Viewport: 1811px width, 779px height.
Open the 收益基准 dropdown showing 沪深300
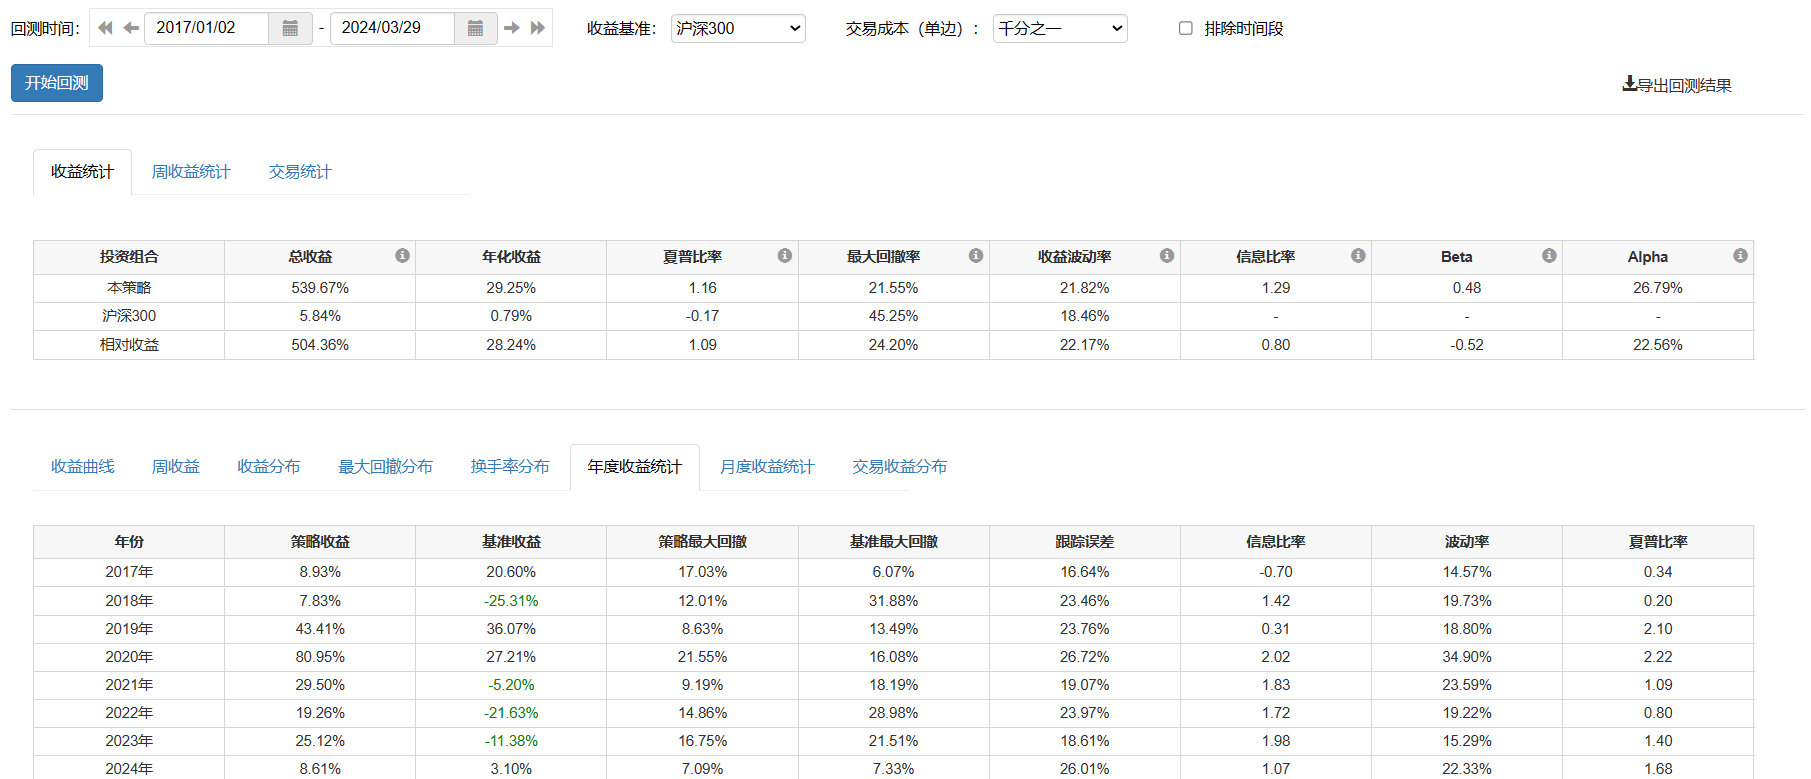(x=738, y=28)
